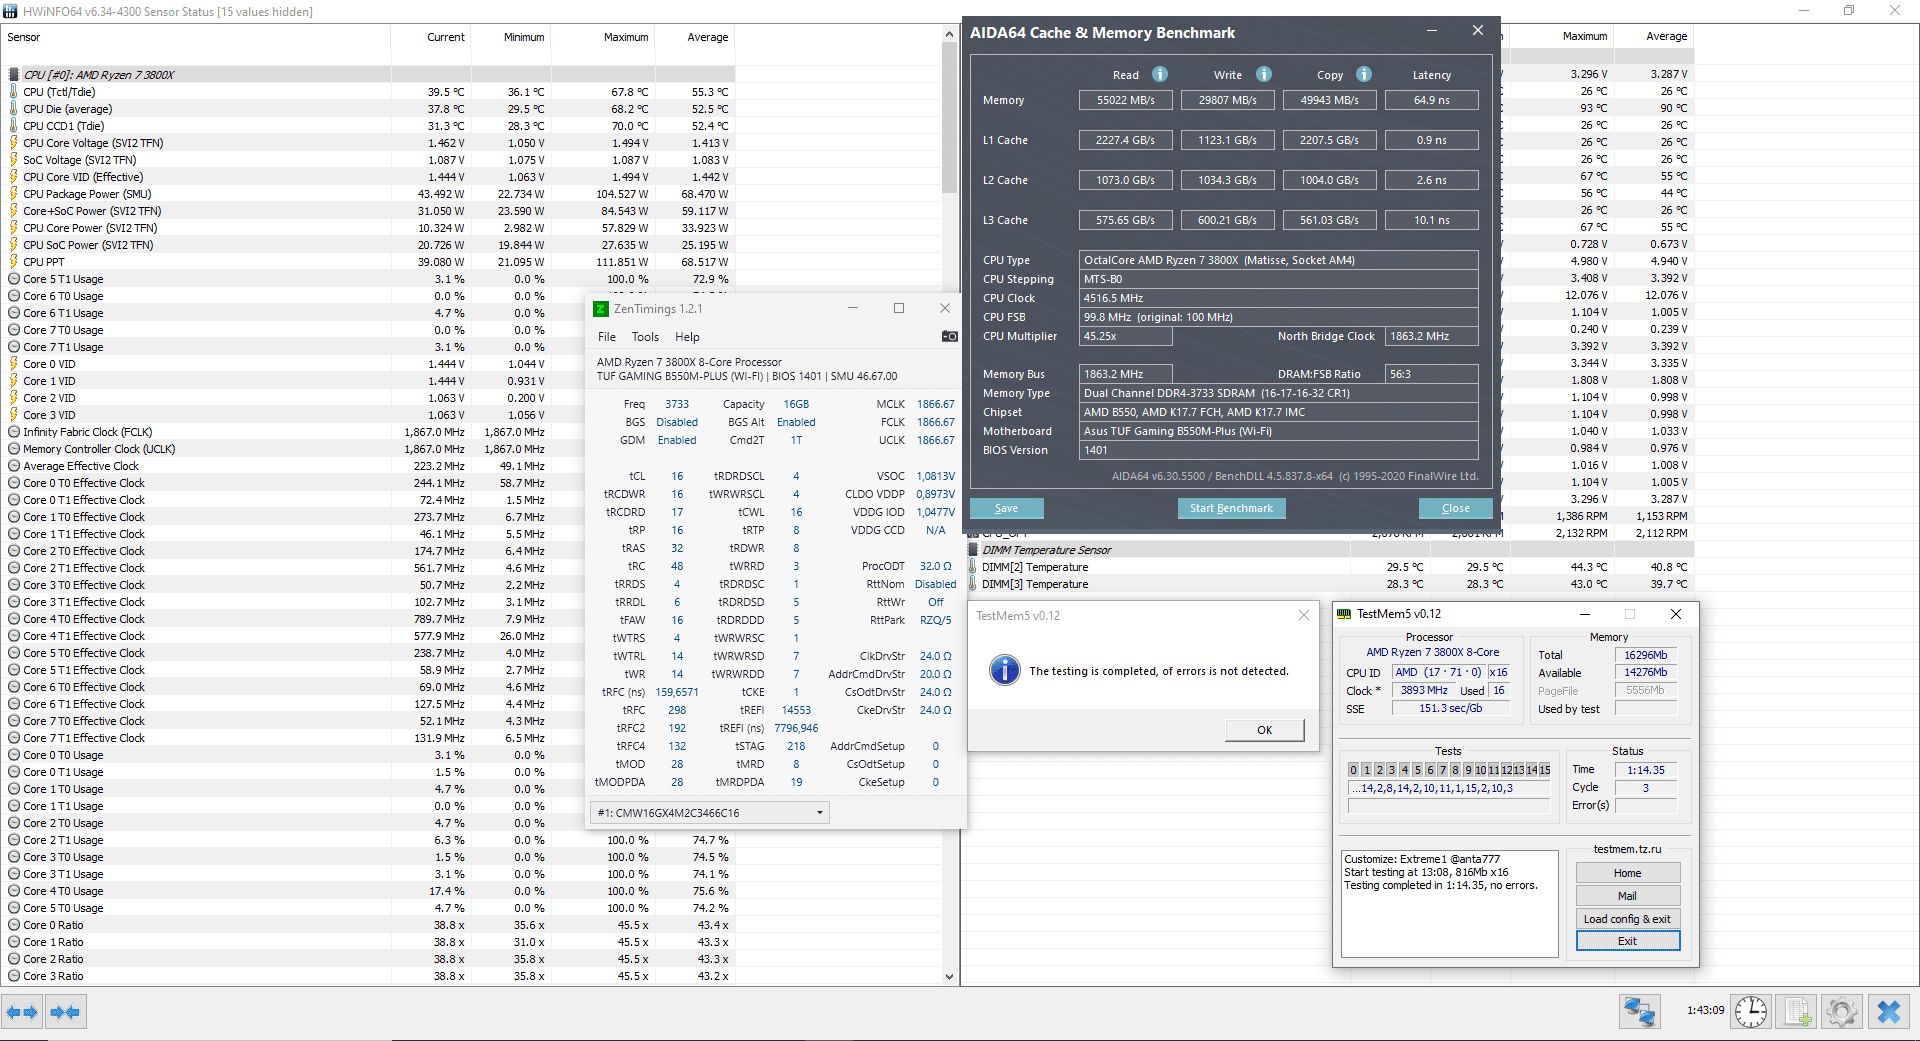This screenshot has width=1920, height=1041.
Task: Click the CPU [#0] AMD Ryzen 7 3800X group icon
Action: click(x=14, y=75)
